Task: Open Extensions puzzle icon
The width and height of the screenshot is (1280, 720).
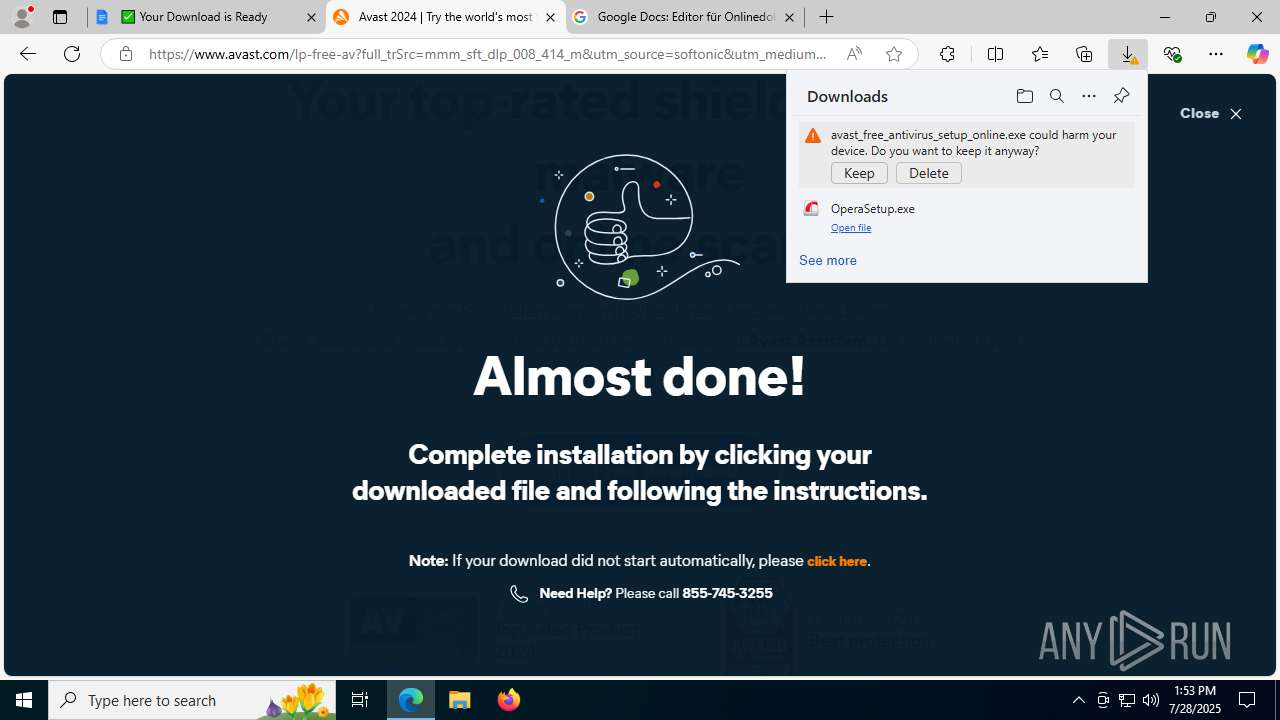Action: click(947, 54)
